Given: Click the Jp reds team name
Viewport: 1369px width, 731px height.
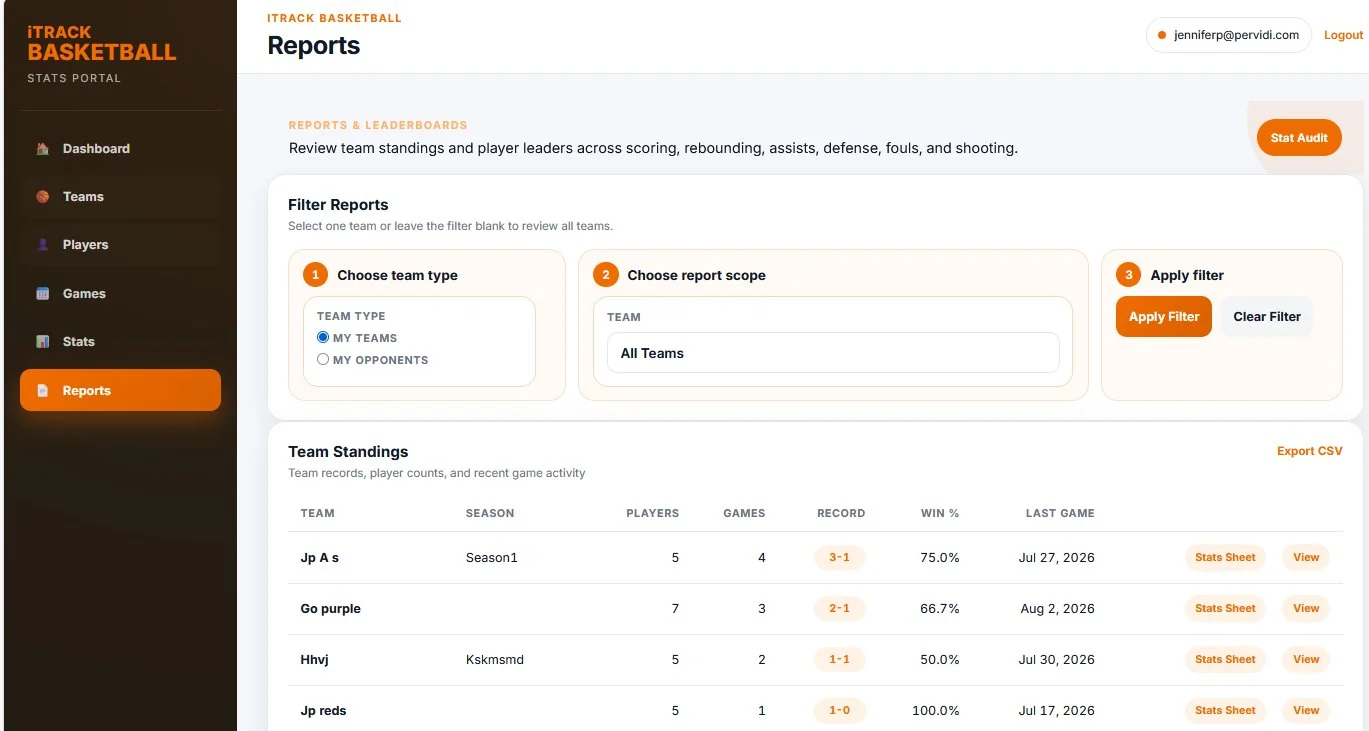Looking at the screenshot, I should 324,711.
